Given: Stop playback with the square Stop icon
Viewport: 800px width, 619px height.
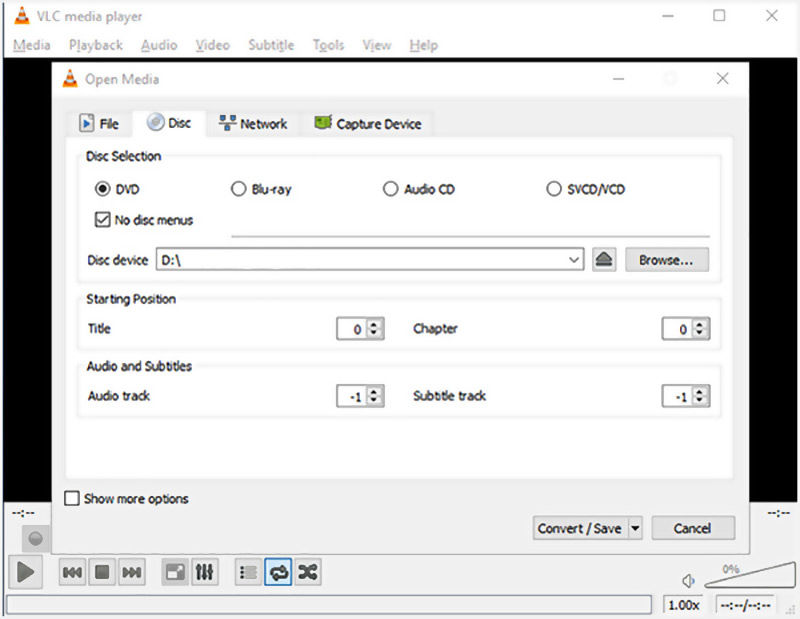Looking at the screenshot, I should click(101, 572).
